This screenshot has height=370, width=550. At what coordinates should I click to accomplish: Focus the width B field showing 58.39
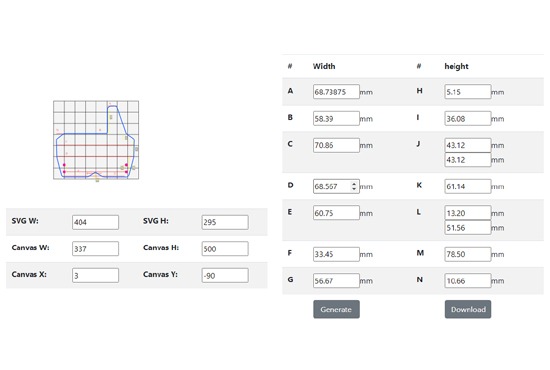pos(336,119)
